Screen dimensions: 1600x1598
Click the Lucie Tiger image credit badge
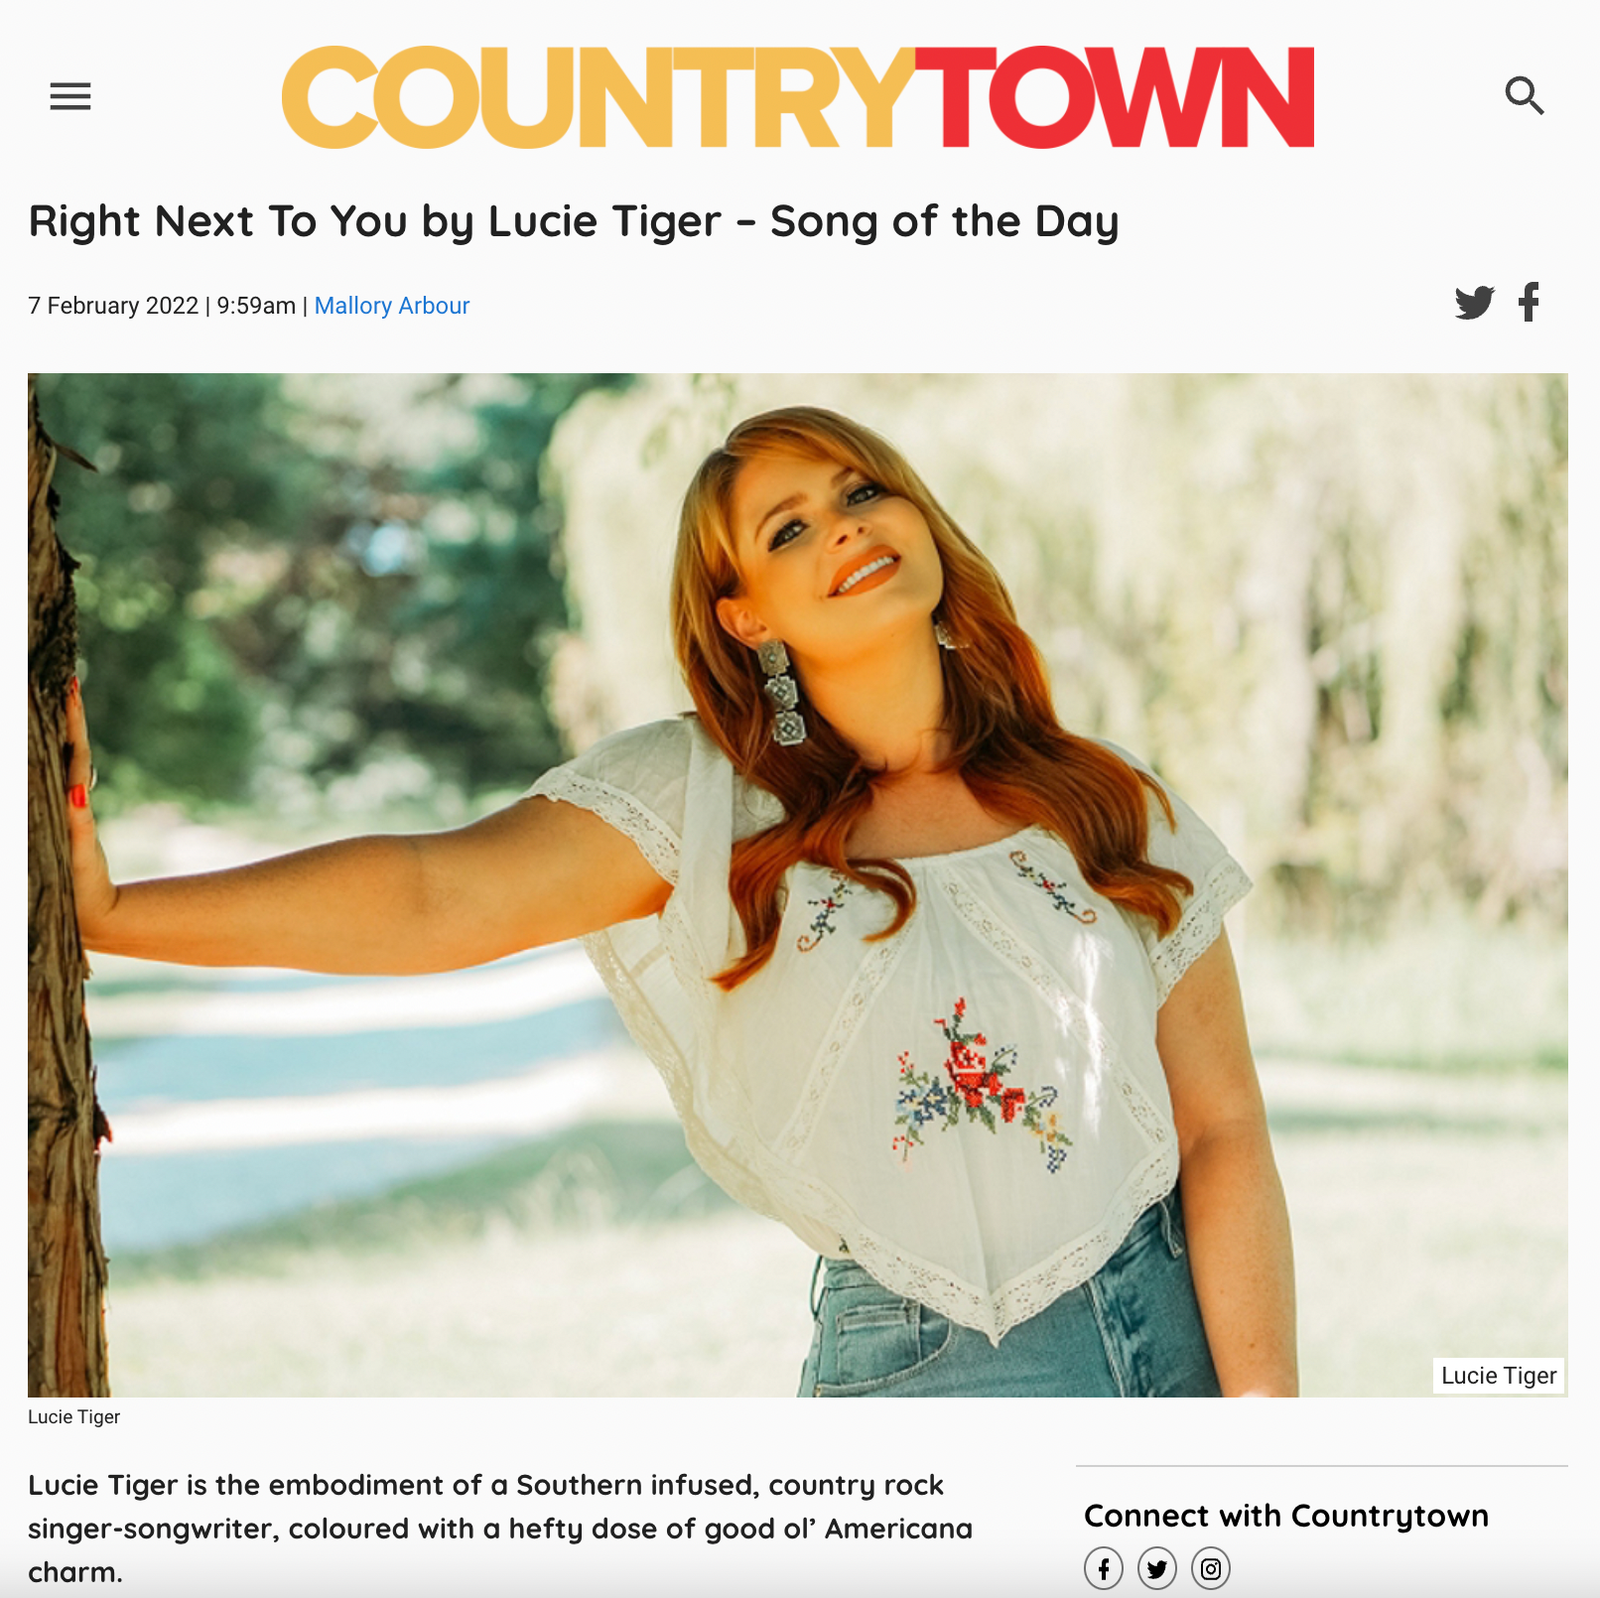click(x=1498, y=1376)
